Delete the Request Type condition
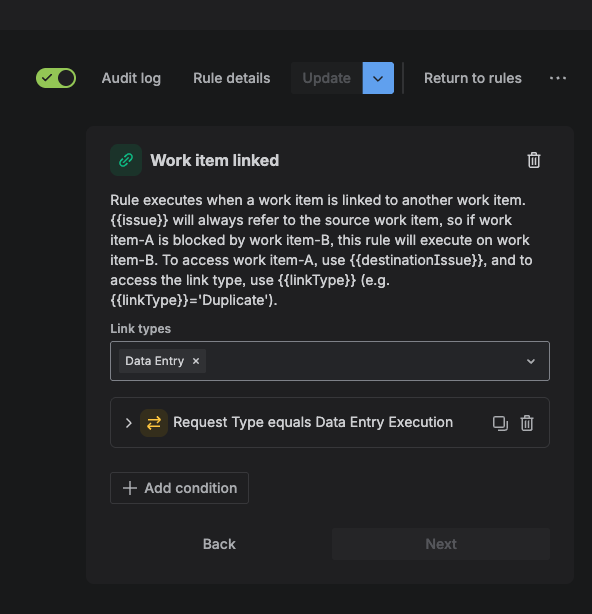This screenshot has width=592, height=614. [527, 423]
